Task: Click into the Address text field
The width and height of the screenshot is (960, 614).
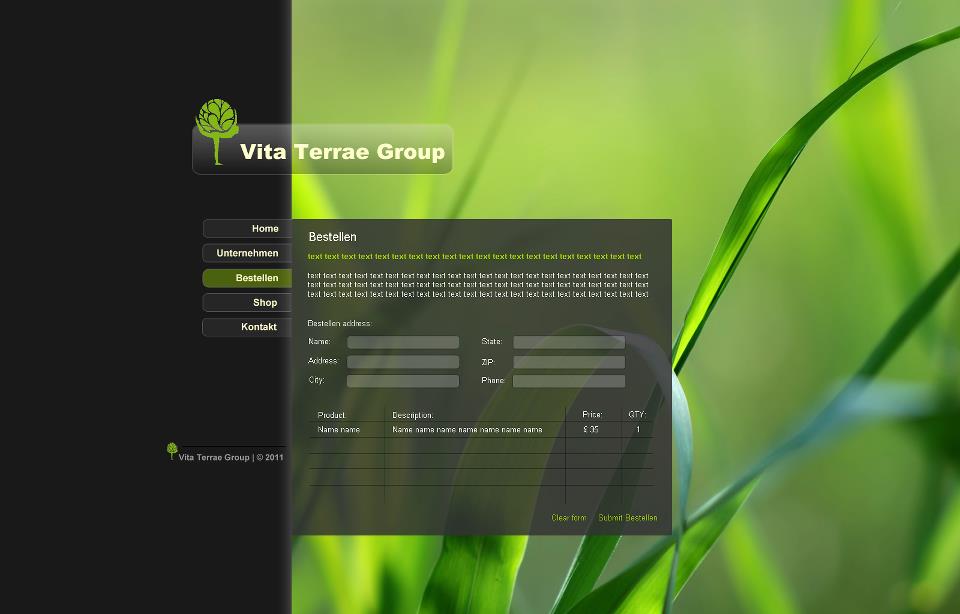Action: pyautogui.click(x=403, y=362)
